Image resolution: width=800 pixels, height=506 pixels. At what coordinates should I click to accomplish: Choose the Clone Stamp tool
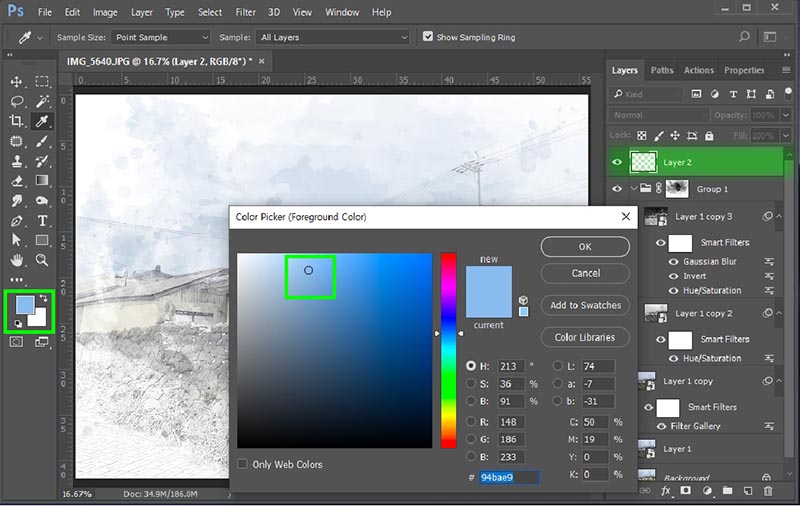pos(16,161)
